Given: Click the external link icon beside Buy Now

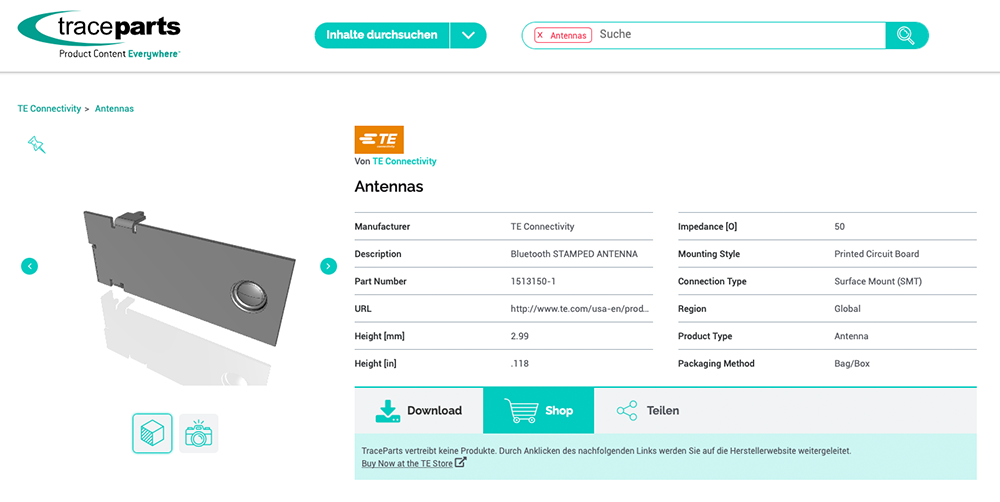Looking at the screenshot, I should point(460,462).
